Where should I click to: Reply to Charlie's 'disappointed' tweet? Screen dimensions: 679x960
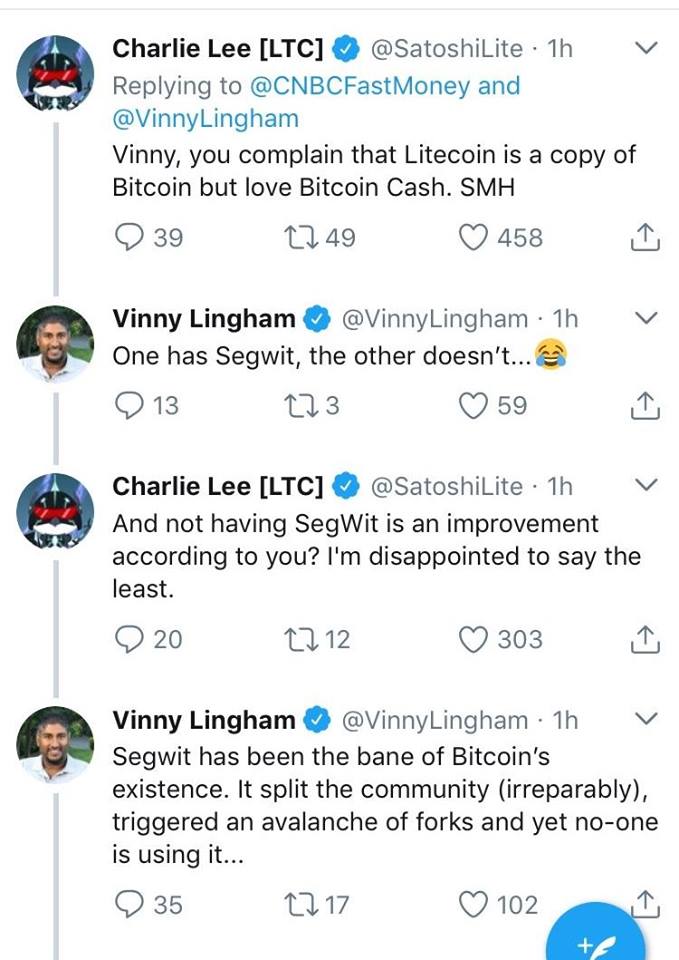tap(130, 639)
